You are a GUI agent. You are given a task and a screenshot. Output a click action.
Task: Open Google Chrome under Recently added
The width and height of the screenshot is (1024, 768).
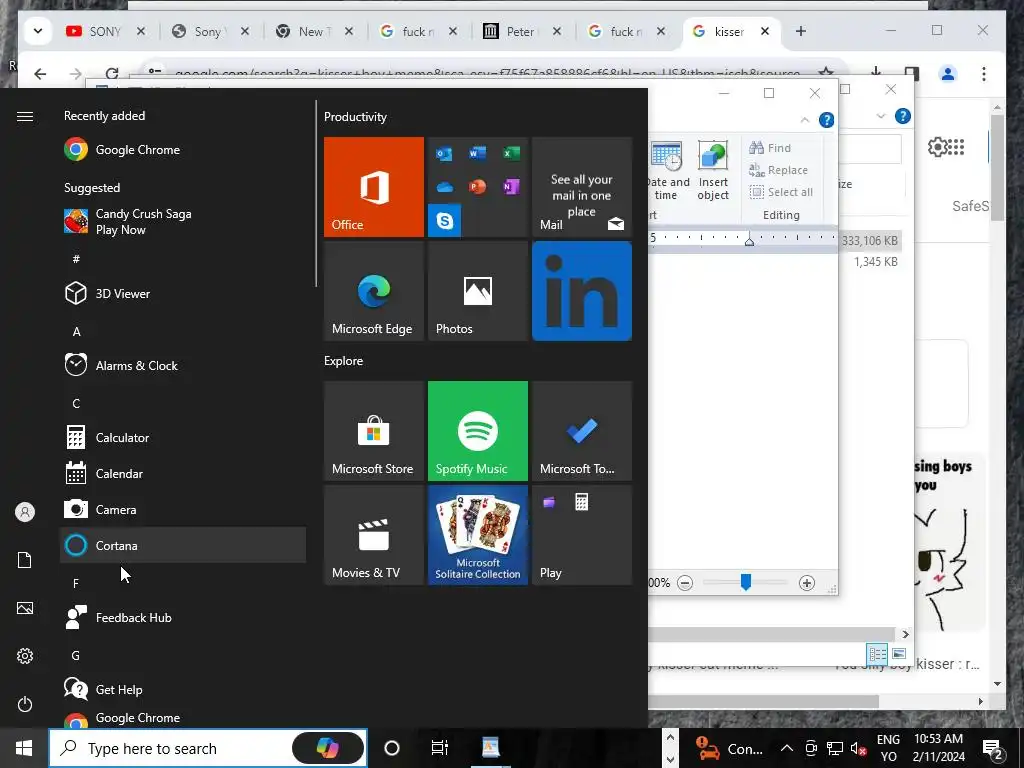click(183, 150)
